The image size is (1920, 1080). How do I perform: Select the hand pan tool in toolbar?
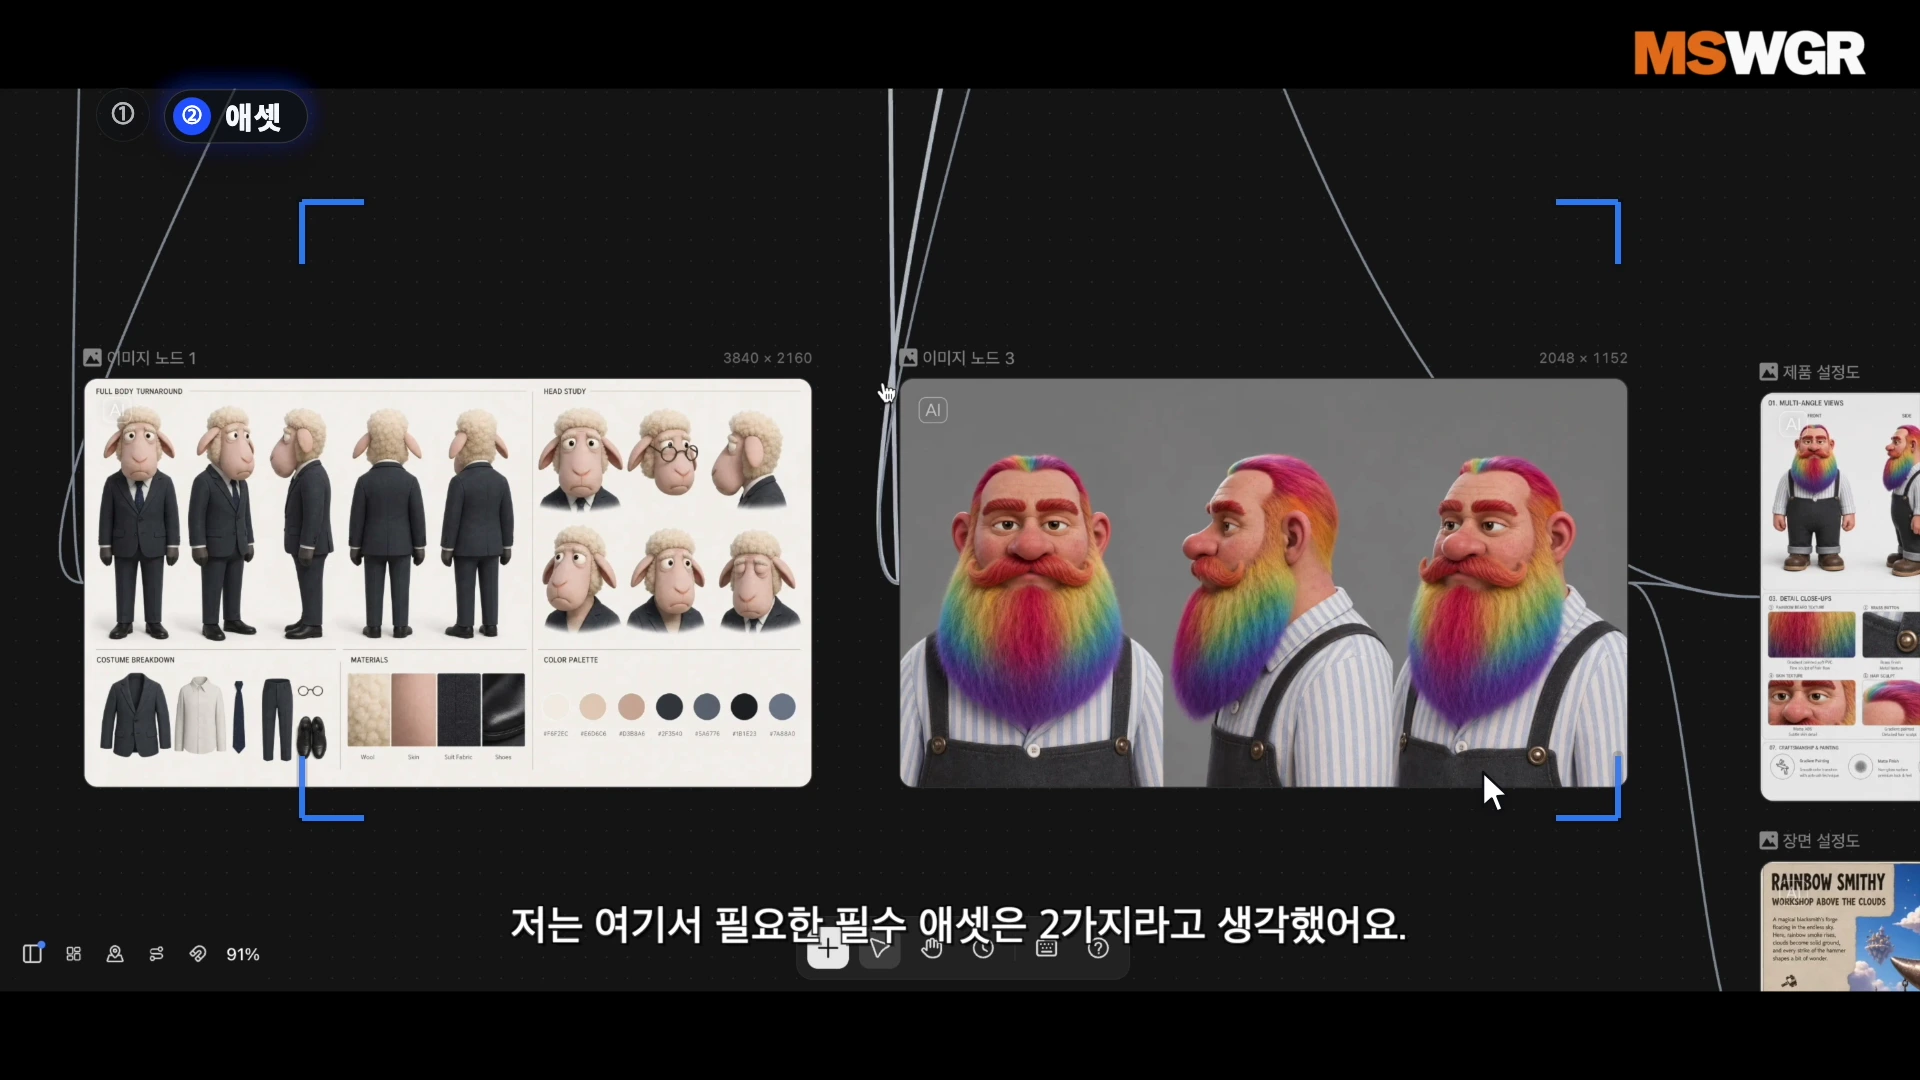click(932, 948)
